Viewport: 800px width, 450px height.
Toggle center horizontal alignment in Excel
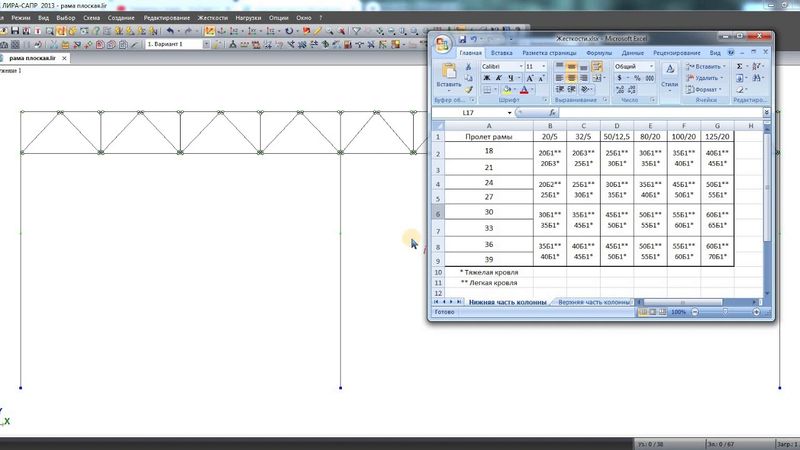pos(571,78)
